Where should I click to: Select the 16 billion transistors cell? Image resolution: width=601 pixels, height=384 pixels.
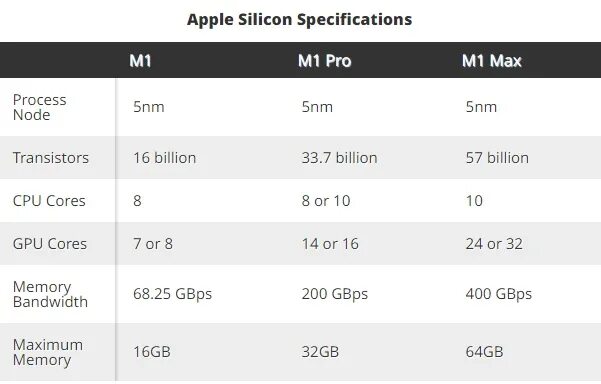tap(164, 158)
